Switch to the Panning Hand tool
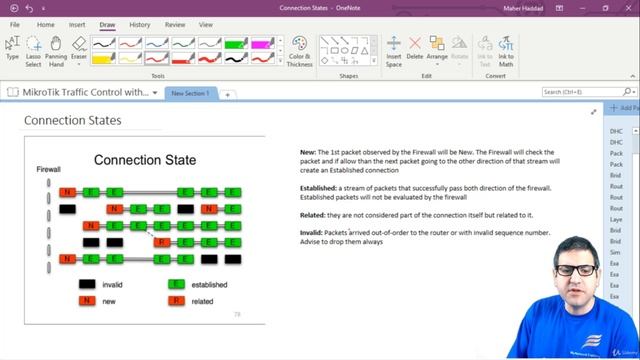Screen dimensions: 640x360 coord(56,51)
